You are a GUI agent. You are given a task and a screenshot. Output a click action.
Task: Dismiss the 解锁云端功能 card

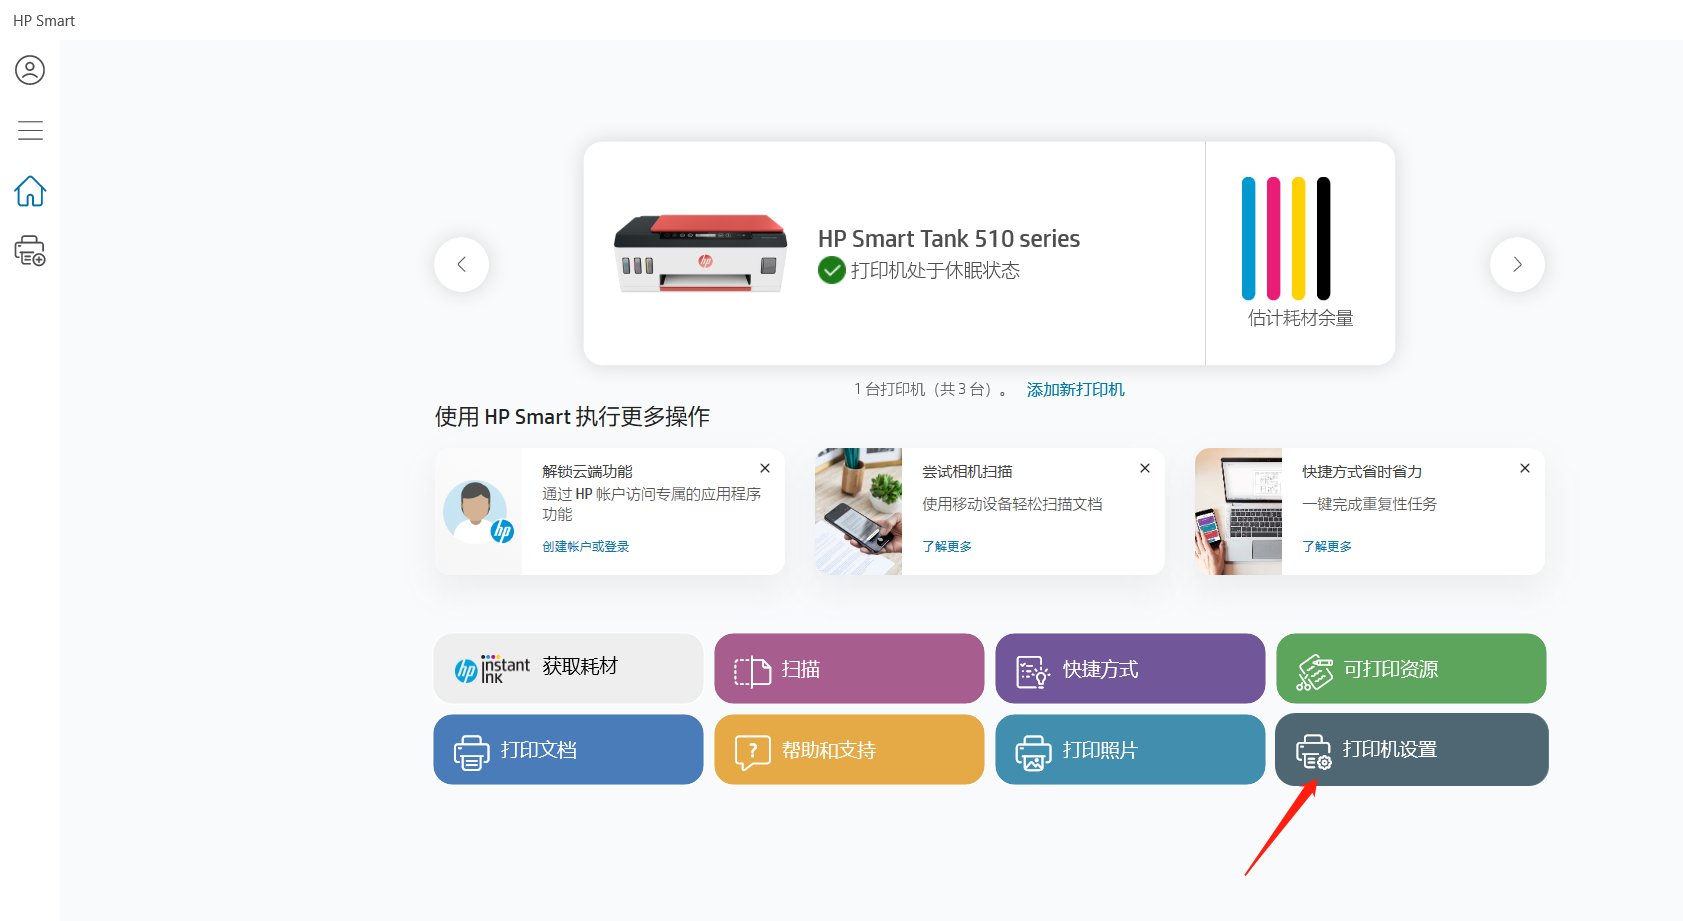click(x=765, y=468)
